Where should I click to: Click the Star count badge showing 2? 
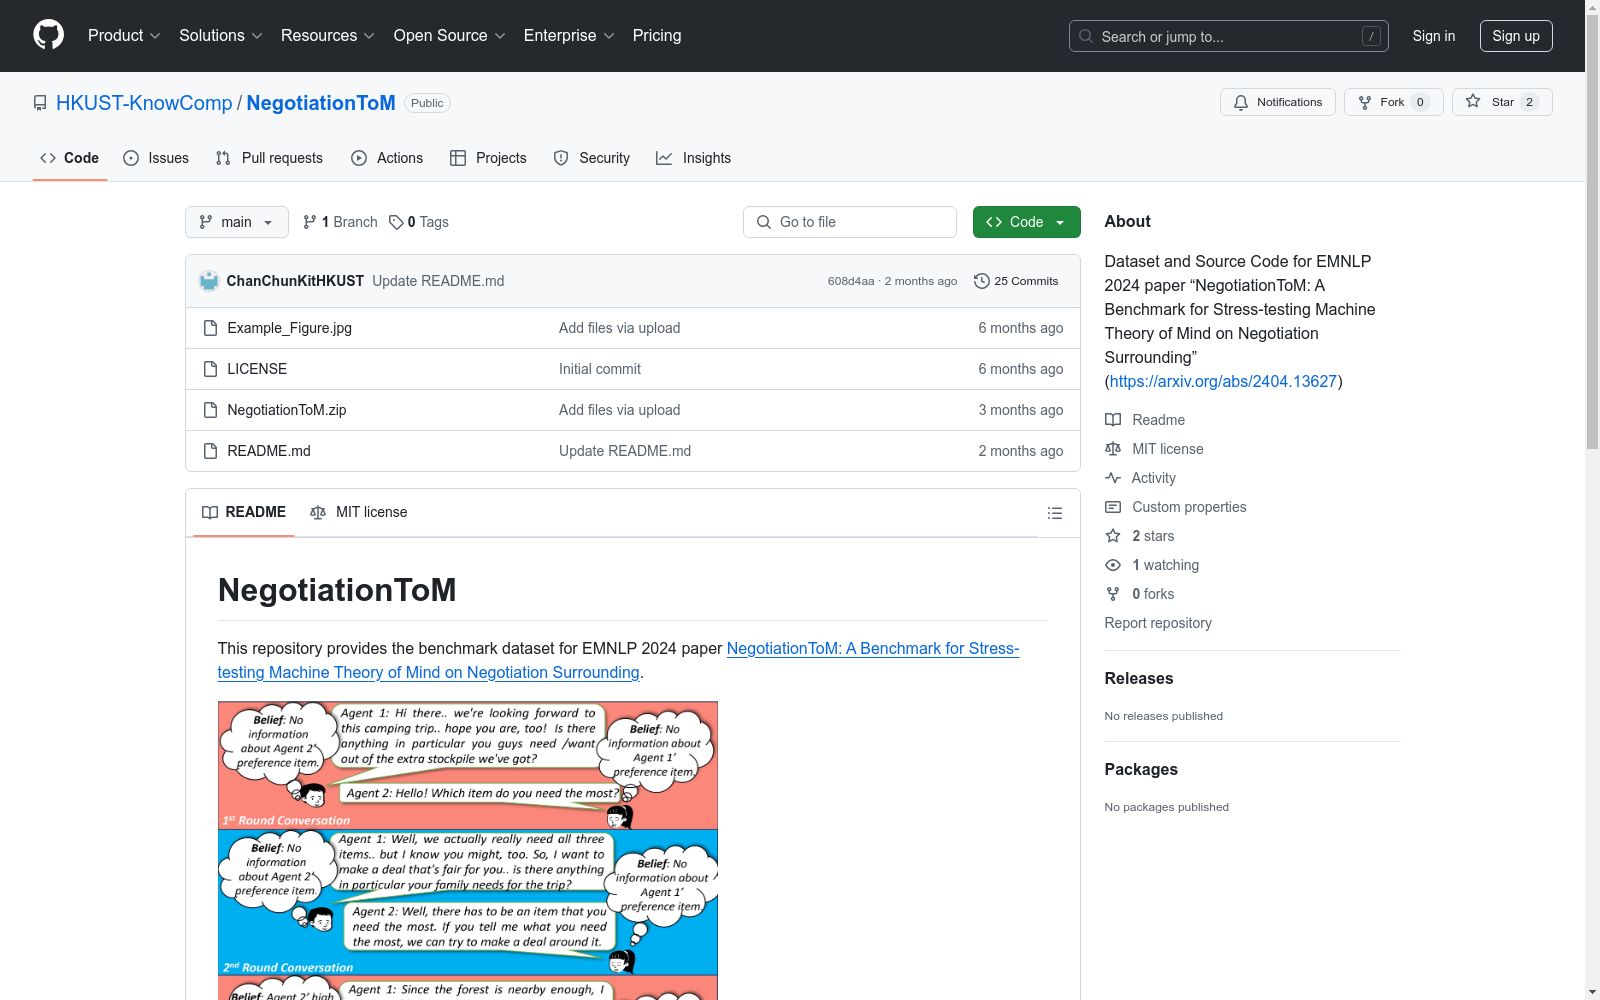(1529, 102)
